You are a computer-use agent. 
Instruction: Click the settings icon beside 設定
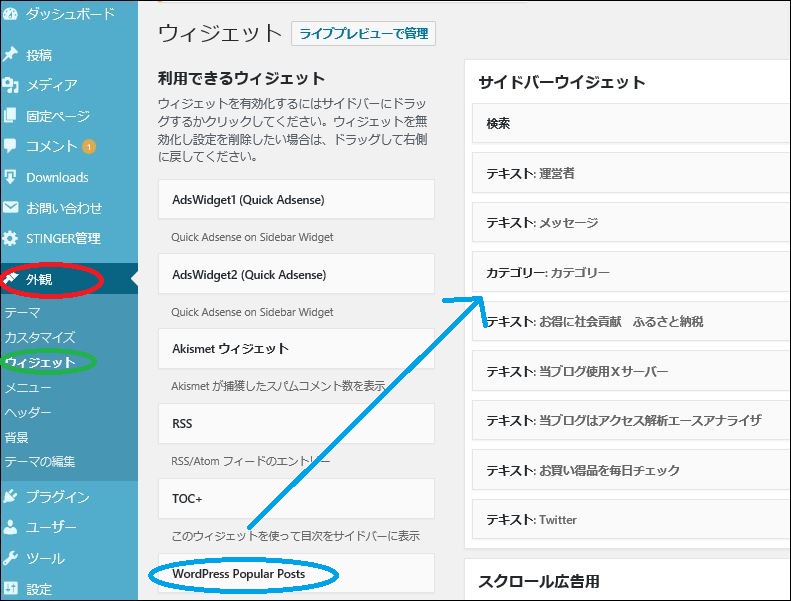coord(10,588)
